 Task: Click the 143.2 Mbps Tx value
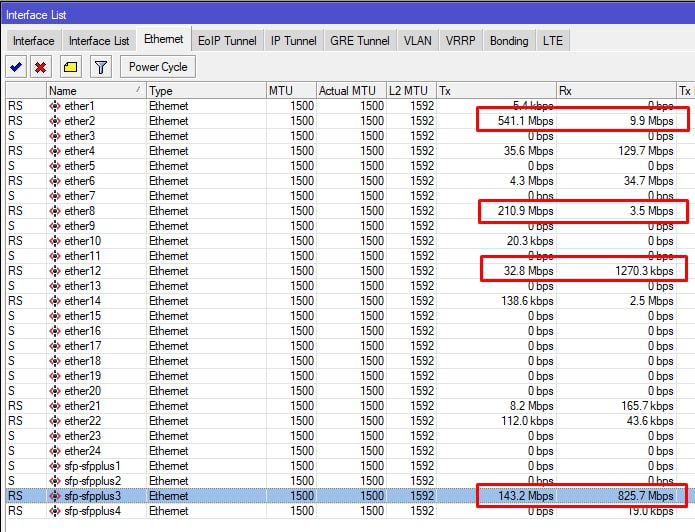click(x=525, y=496)
